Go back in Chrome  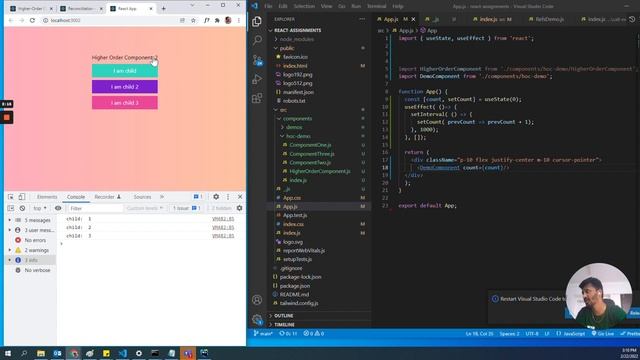click(x=11, y=20)
